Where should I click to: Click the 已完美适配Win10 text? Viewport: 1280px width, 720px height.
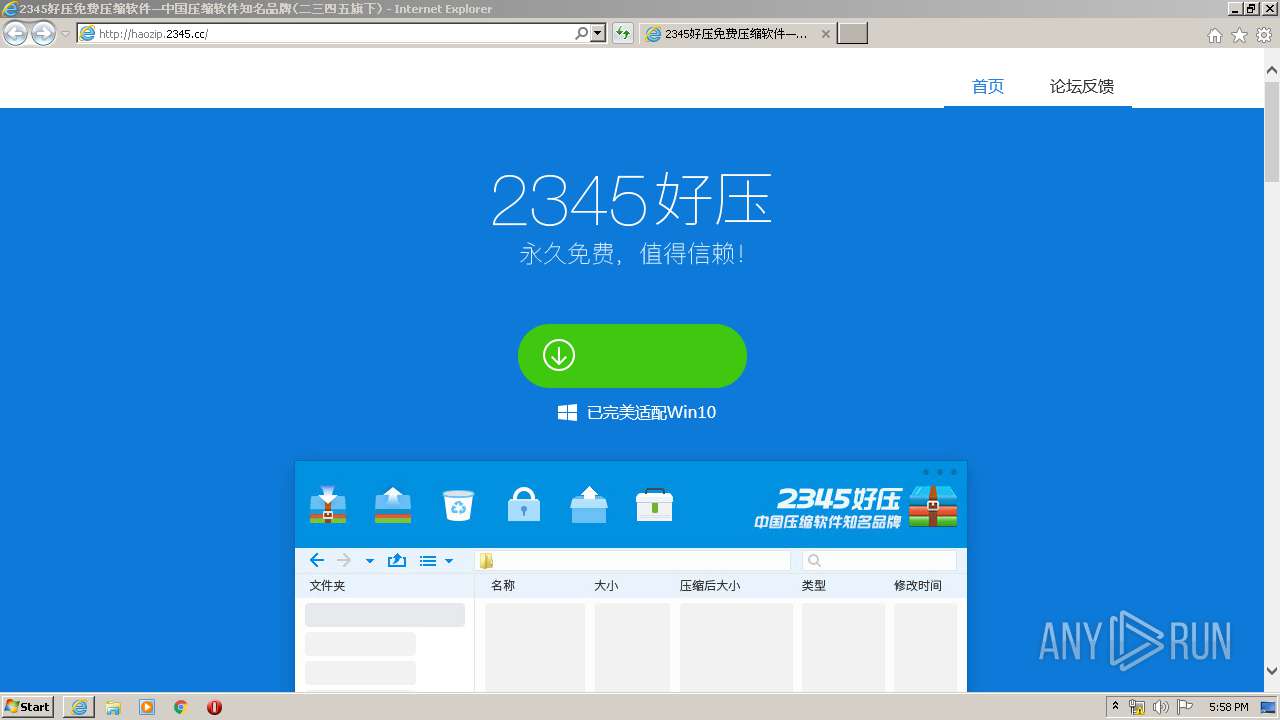click(x=651, y=412)
